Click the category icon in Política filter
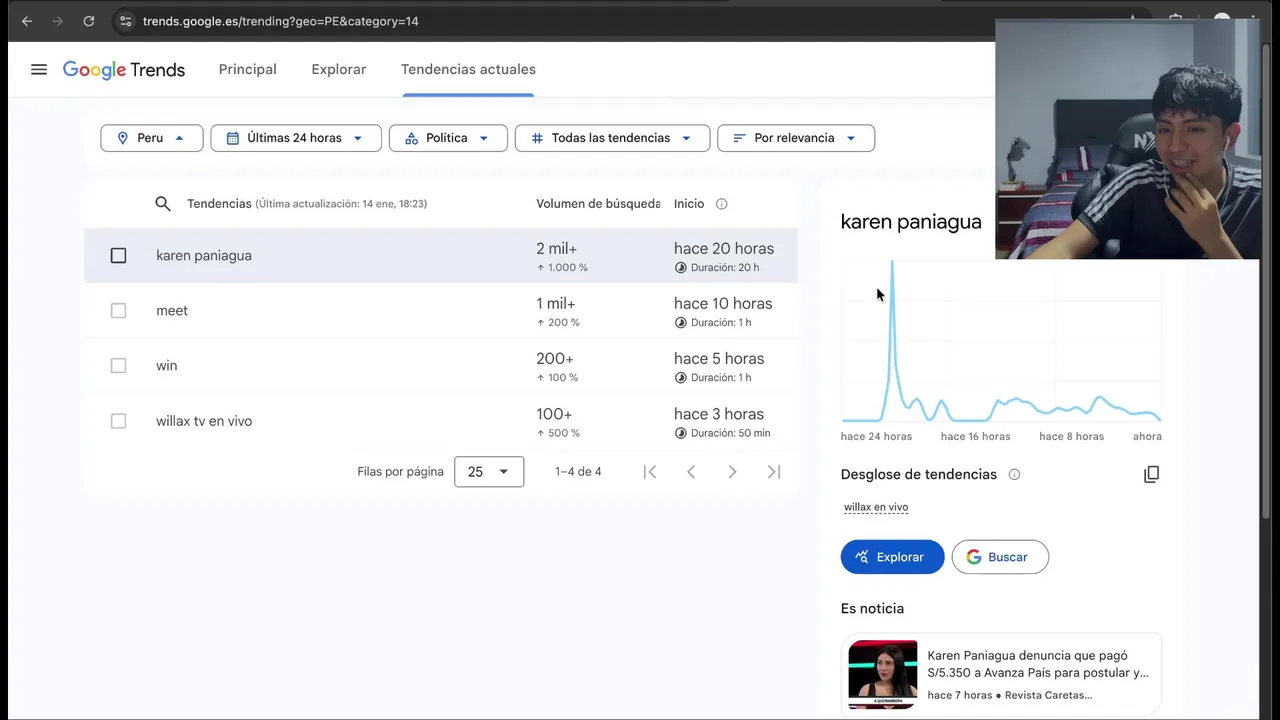 pyautogui.click(x=411, y=138)
